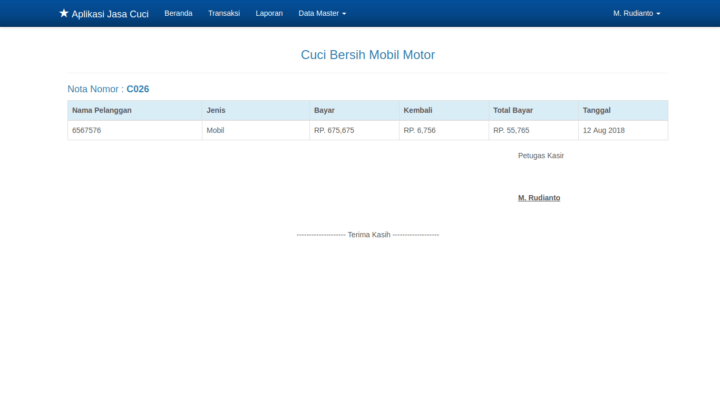Click the Total Bayar column header

[x=513, y=110]
